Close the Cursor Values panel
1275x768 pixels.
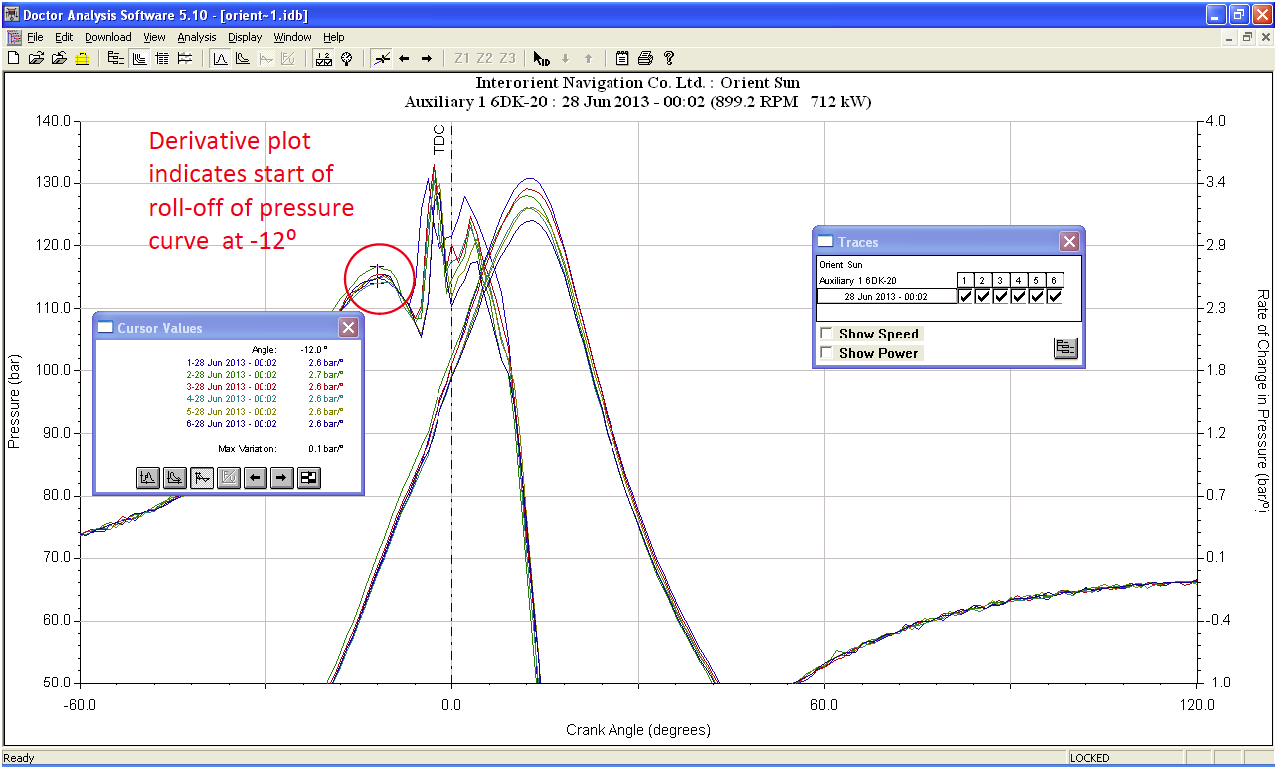click(348, 328)
